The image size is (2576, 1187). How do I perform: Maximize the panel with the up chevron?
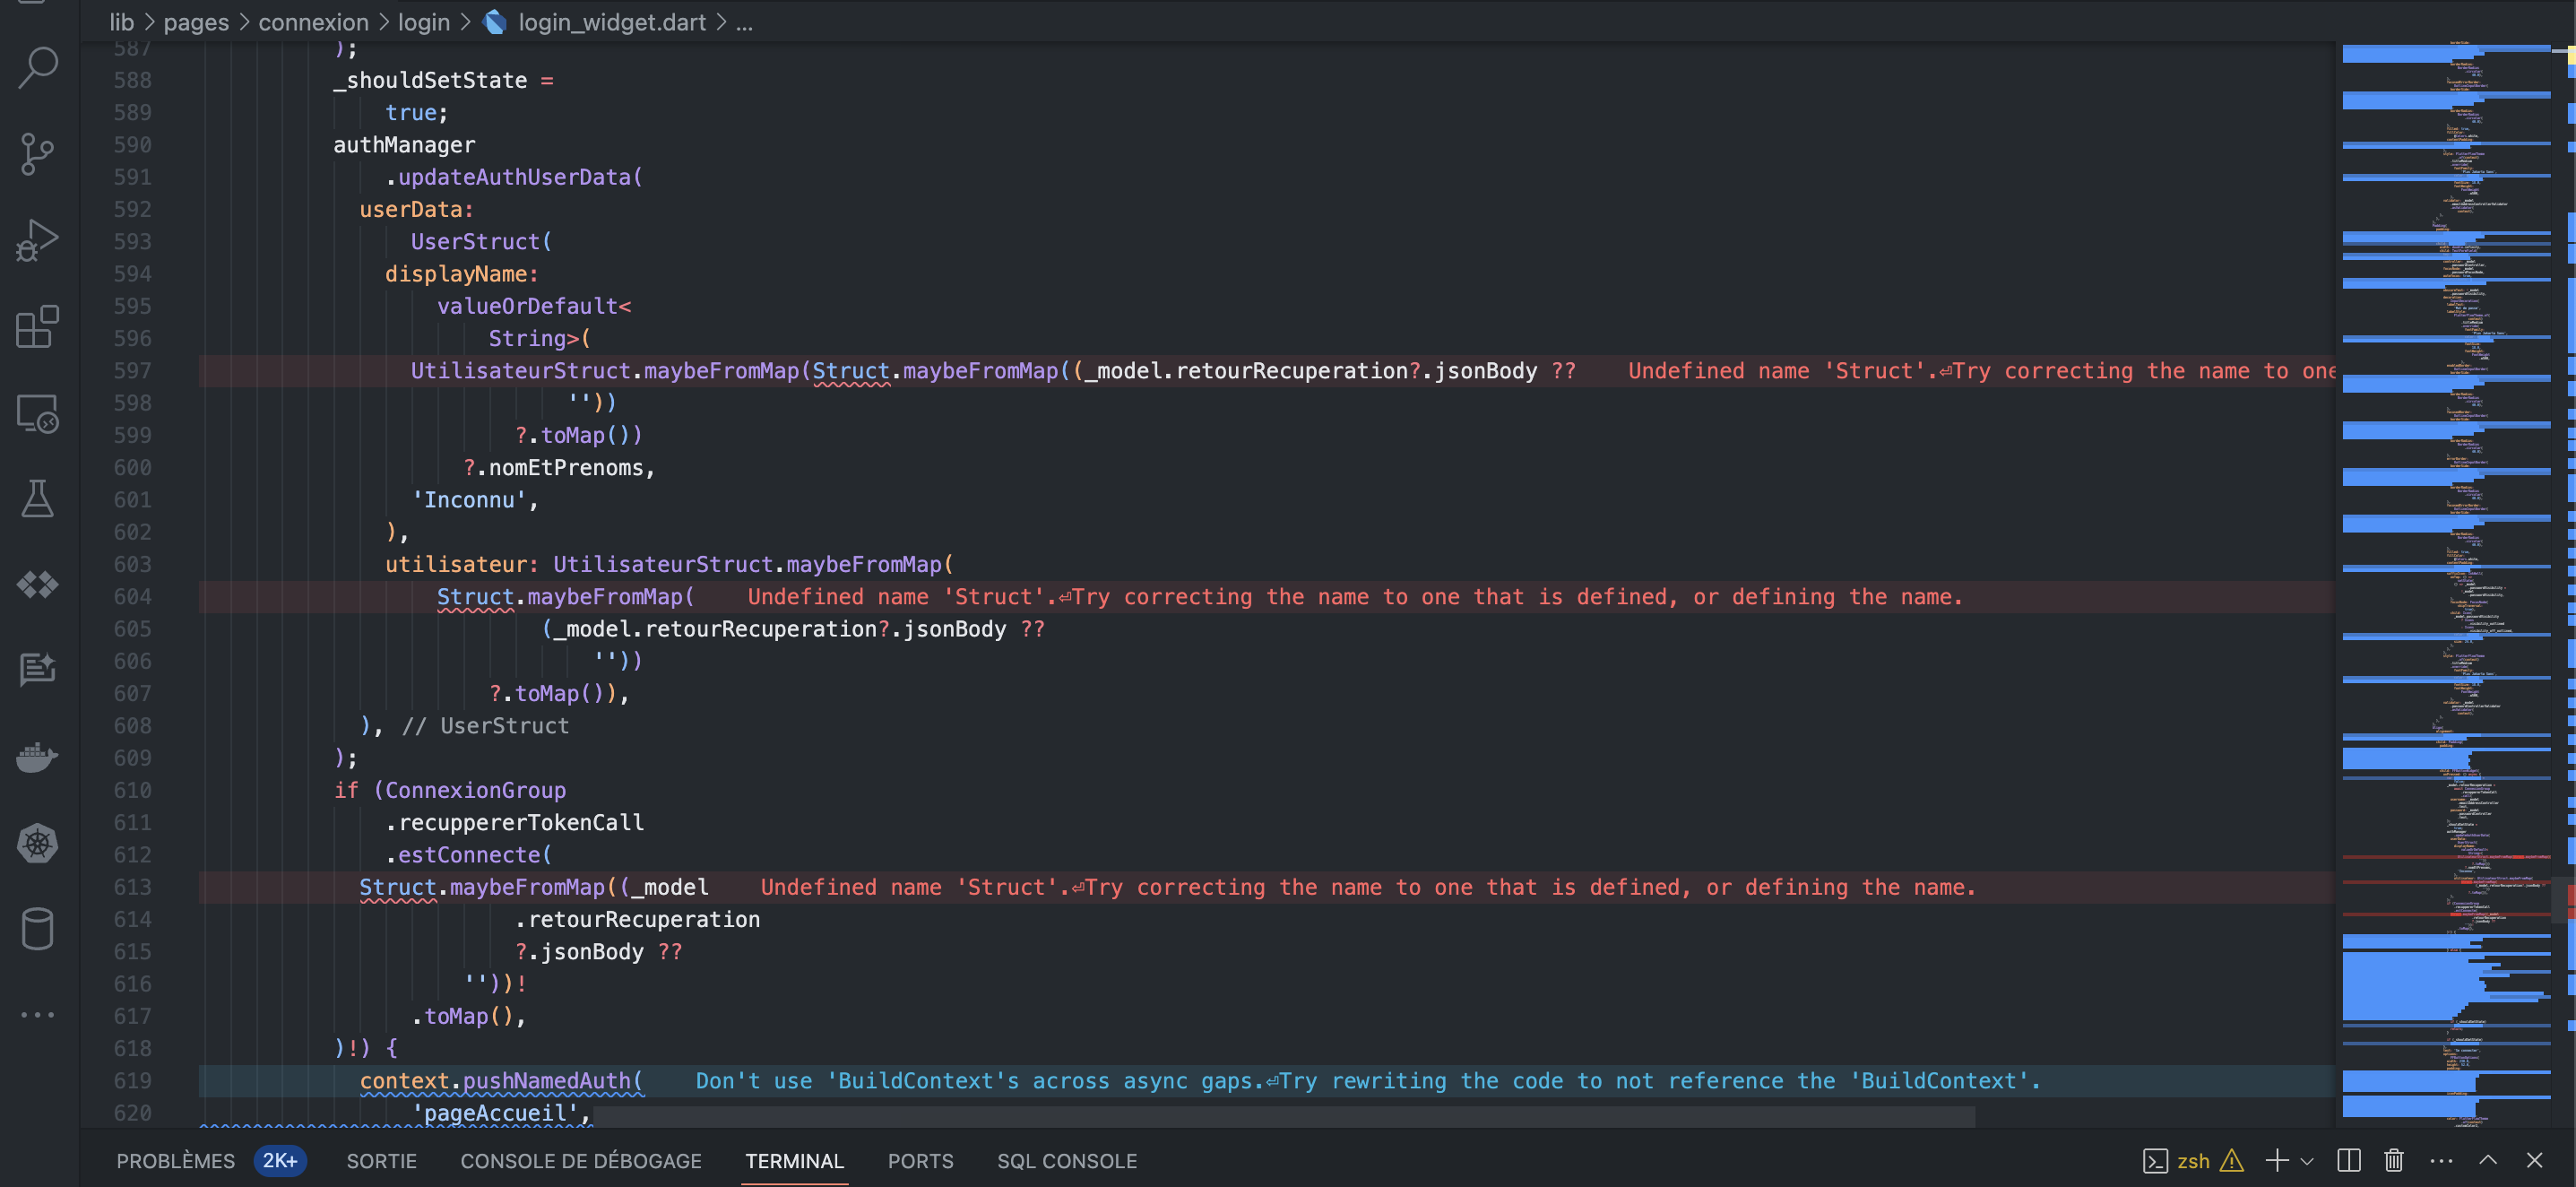pyautogui.click(x=2488, y=1160)
